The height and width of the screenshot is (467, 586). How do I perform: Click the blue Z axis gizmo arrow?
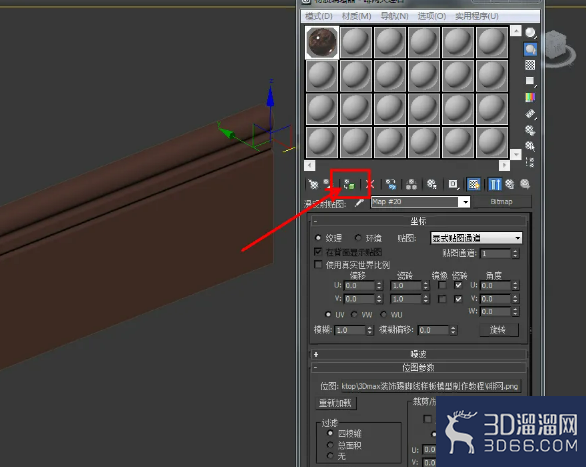click(x=270, y=97)
